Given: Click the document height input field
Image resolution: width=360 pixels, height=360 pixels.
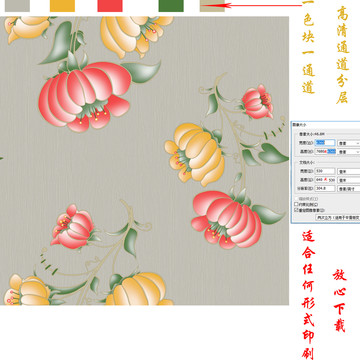Looking at the screenshot, I should (325, 180).
